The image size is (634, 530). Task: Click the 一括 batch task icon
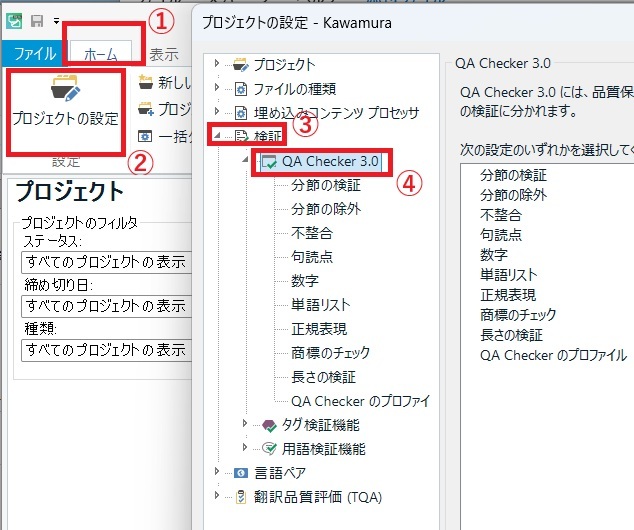click(145, 136)
